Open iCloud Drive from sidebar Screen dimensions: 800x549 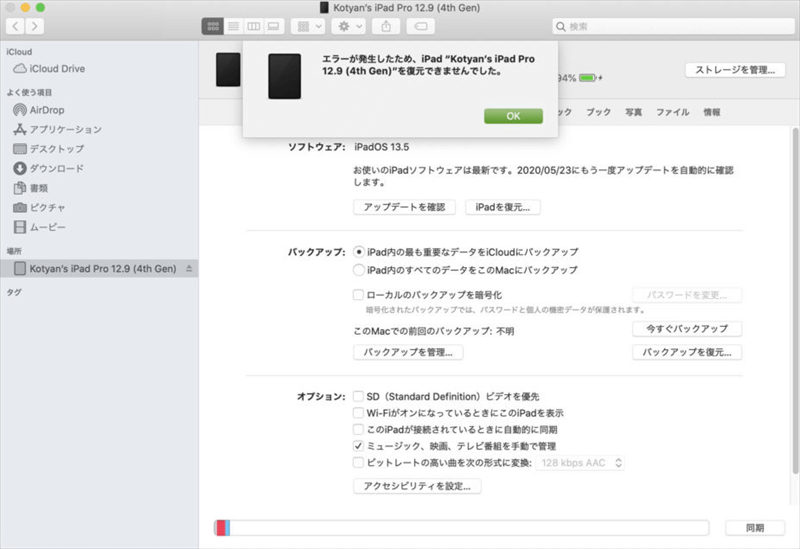(56, 69)
